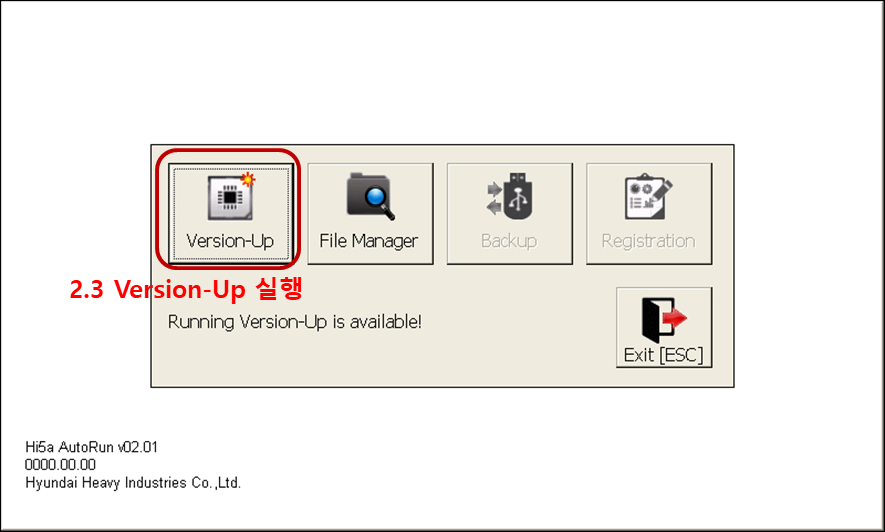
Task: Click the red arrow on the Exit icon
Action: (x=674, y=318)
